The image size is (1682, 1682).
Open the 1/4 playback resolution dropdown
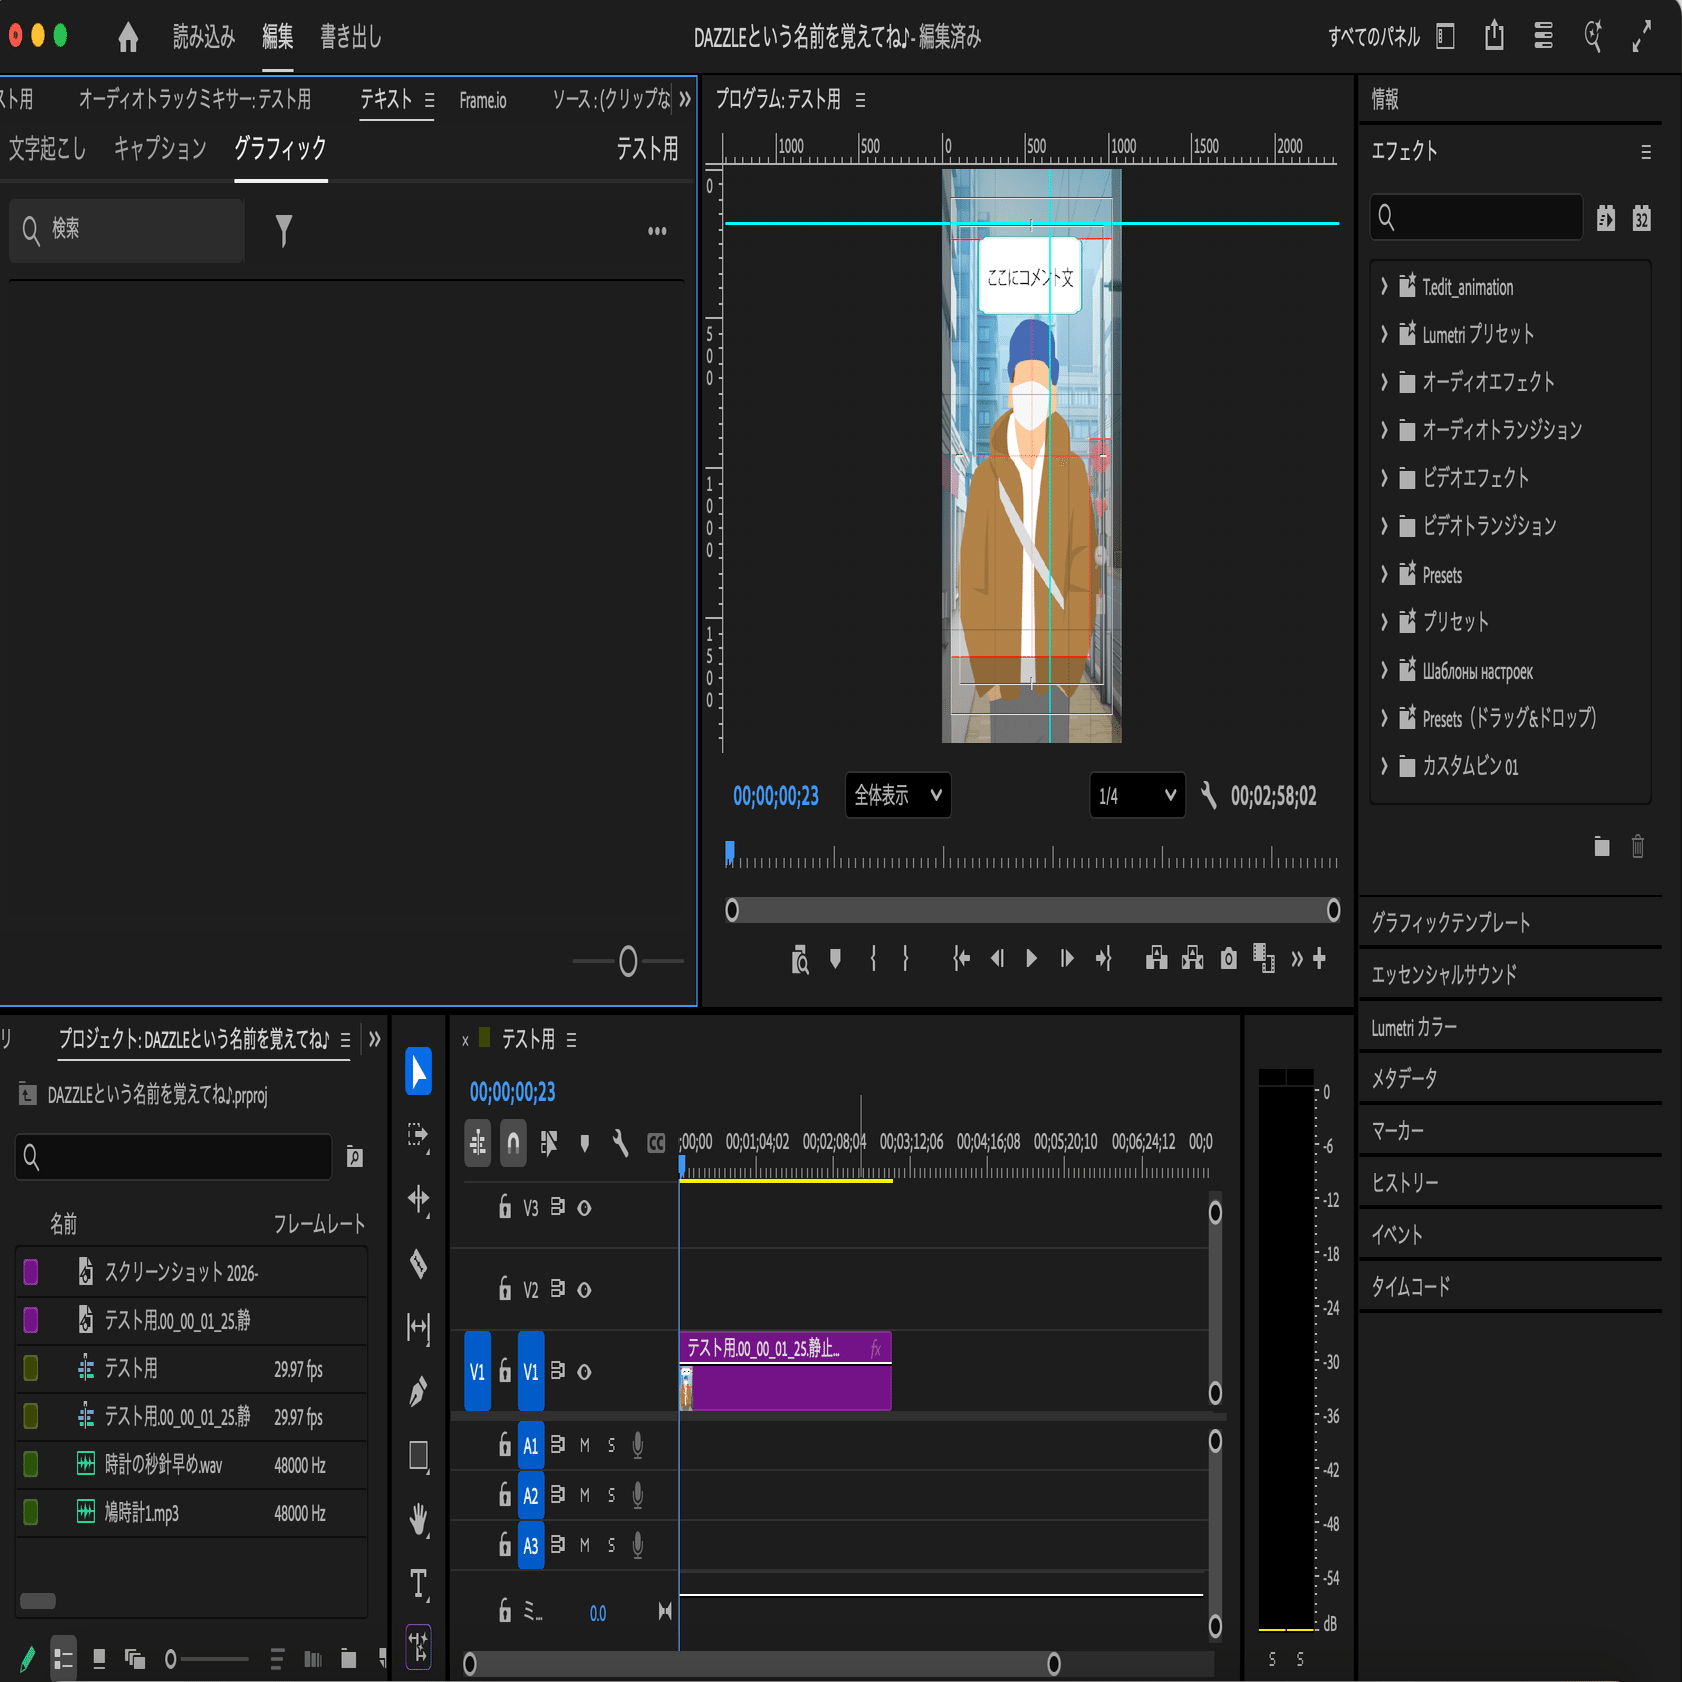1137,795
